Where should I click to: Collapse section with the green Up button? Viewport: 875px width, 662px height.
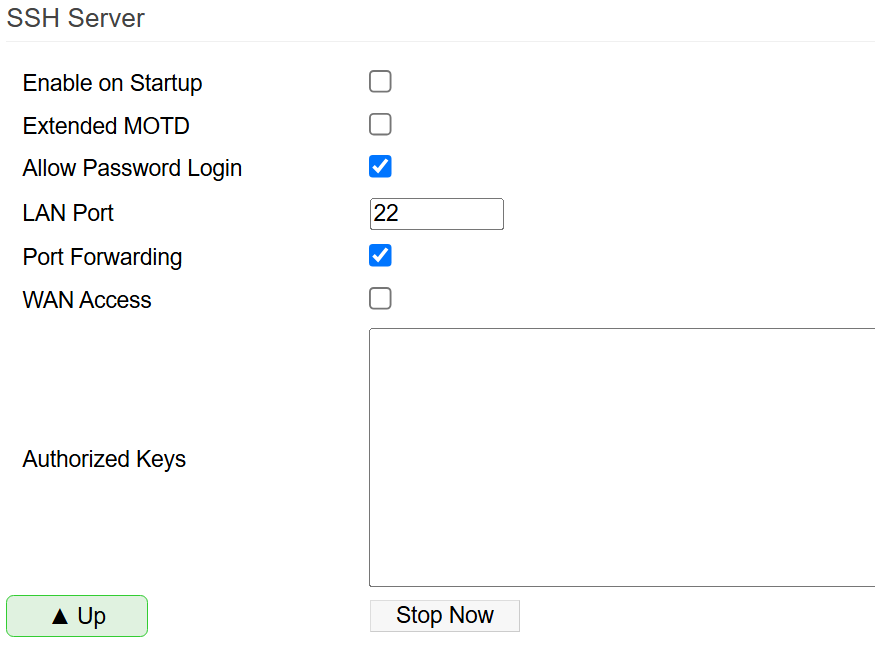pyautogui.click(x=77, y=616)
